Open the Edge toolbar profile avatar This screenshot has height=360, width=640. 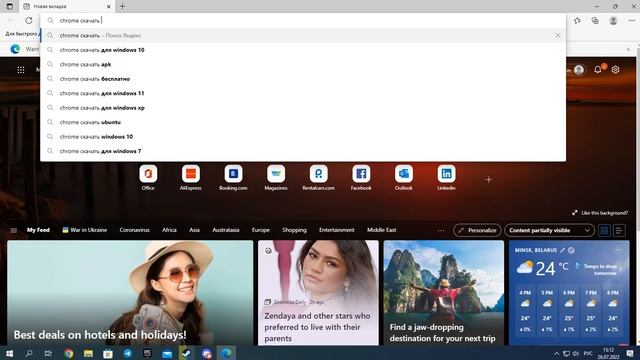coord(613,20)
